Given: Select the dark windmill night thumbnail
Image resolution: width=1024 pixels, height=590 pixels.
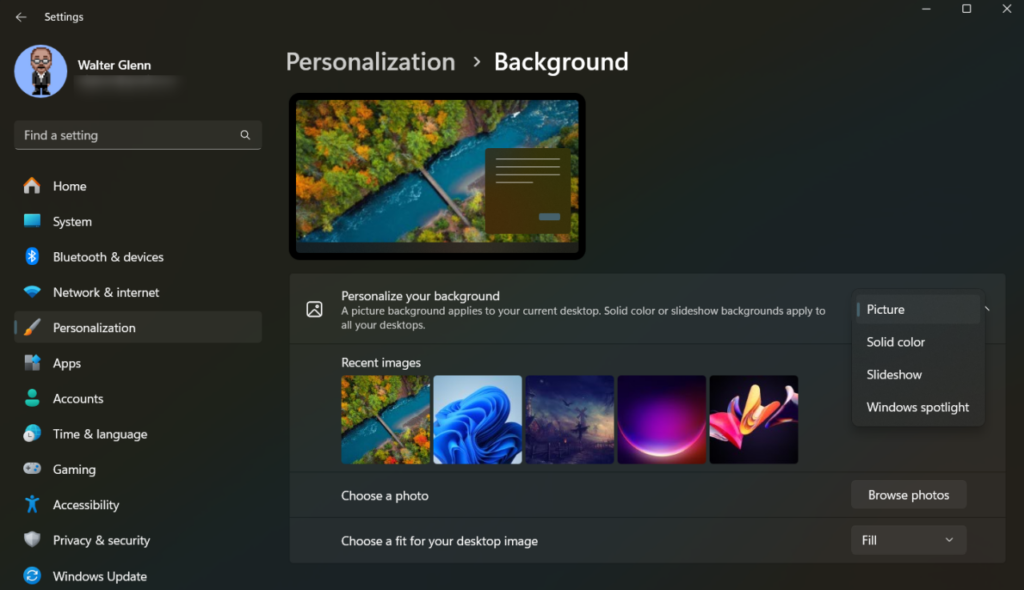Looking at the screenshot, I should (569, 419).
